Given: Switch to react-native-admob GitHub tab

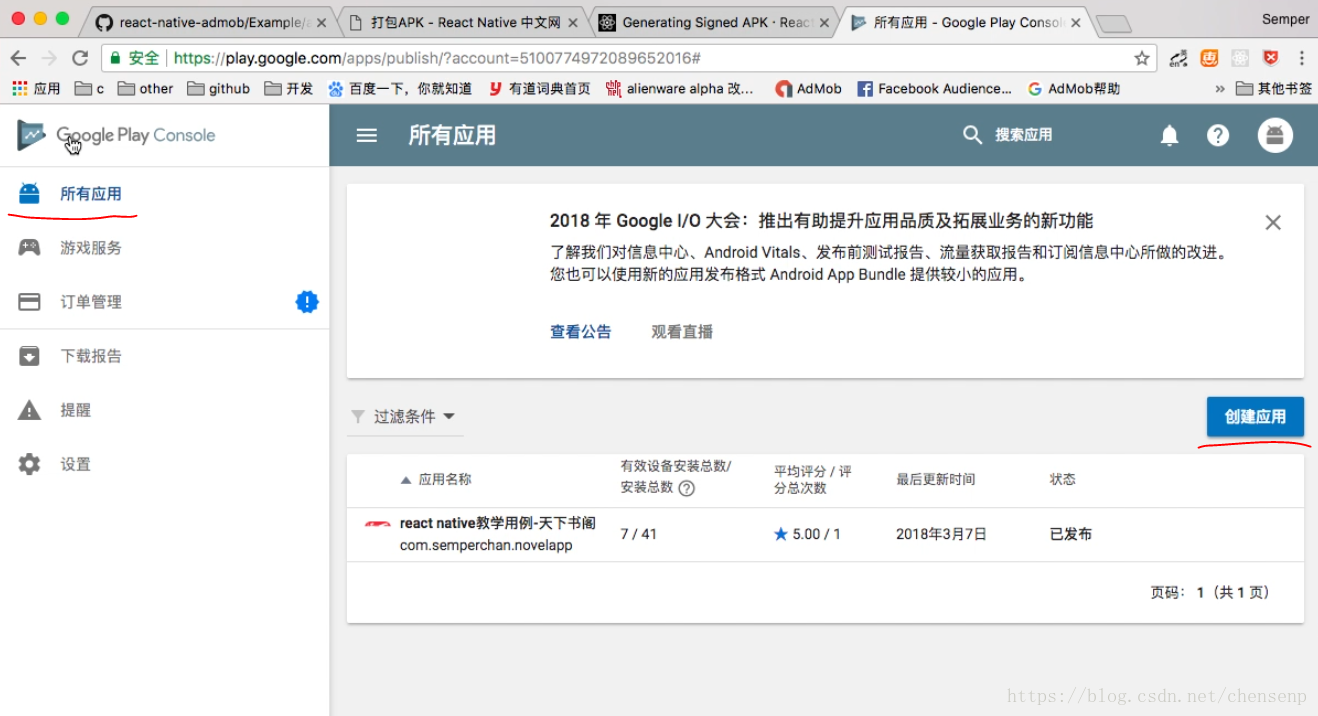Looking at the screenshot, I should pyautogui.click(x=211, y=22).
